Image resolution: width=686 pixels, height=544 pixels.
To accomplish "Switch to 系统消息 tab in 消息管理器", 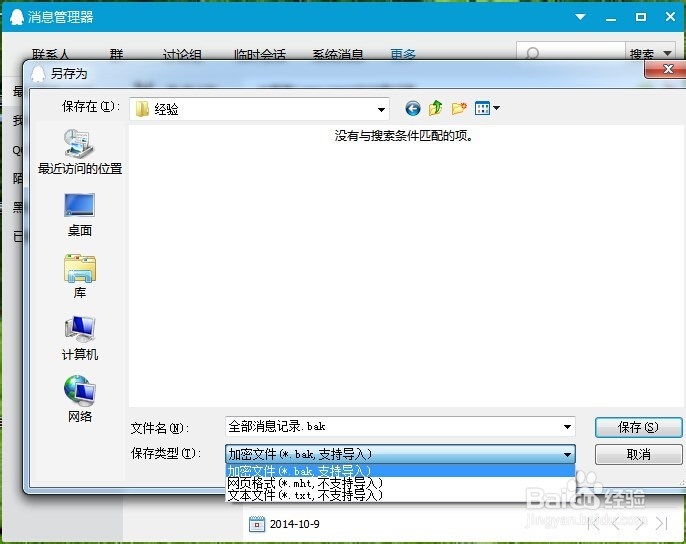I will pyautogui.click(x=338, y=55).
